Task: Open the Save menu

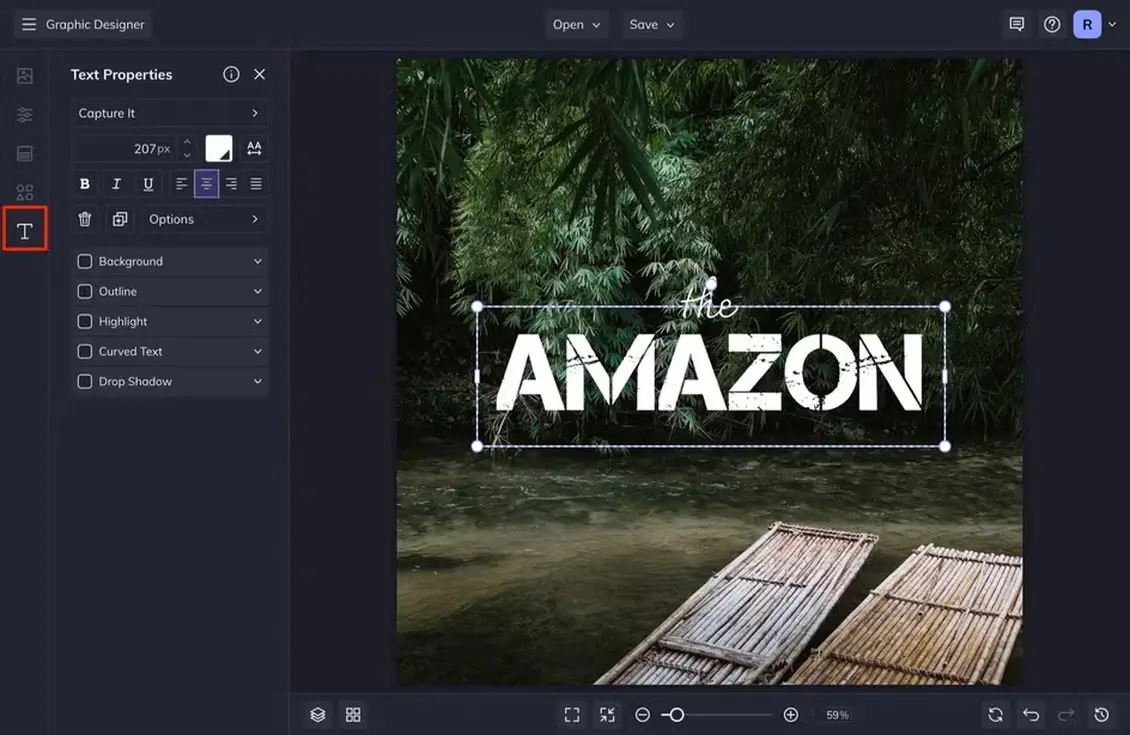Action: point(652,25)
